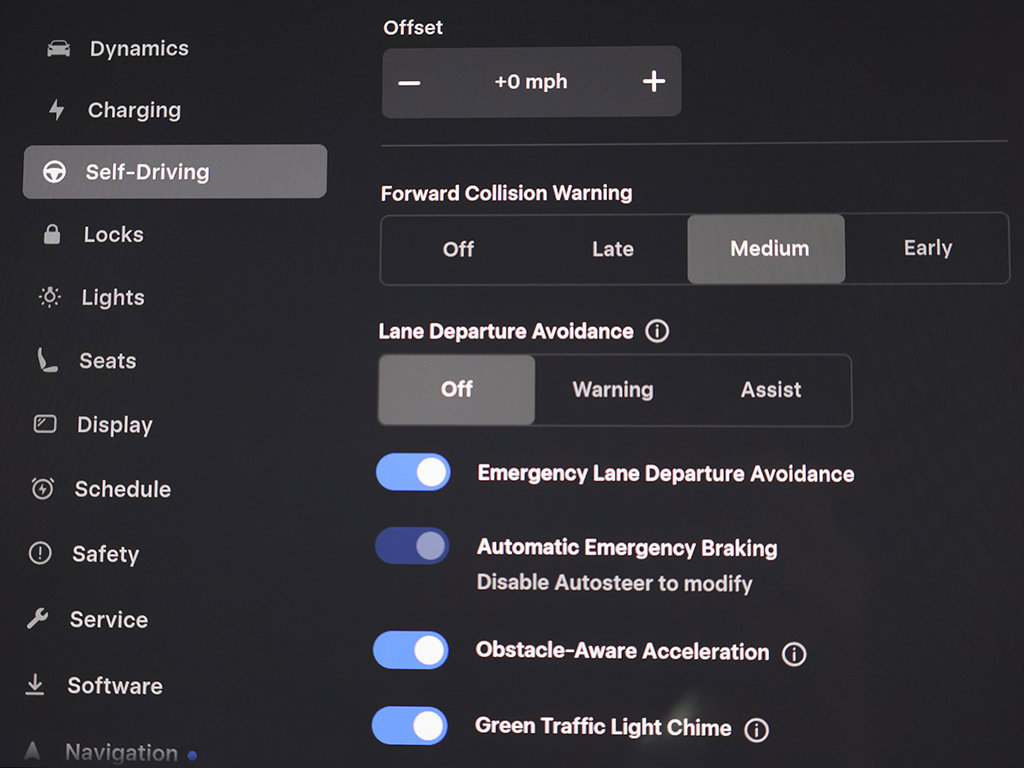The image size is (1024, 768).
Task: Click the padlock icon beside Locks
Action: pyautogui.click(x=52, y=234)
